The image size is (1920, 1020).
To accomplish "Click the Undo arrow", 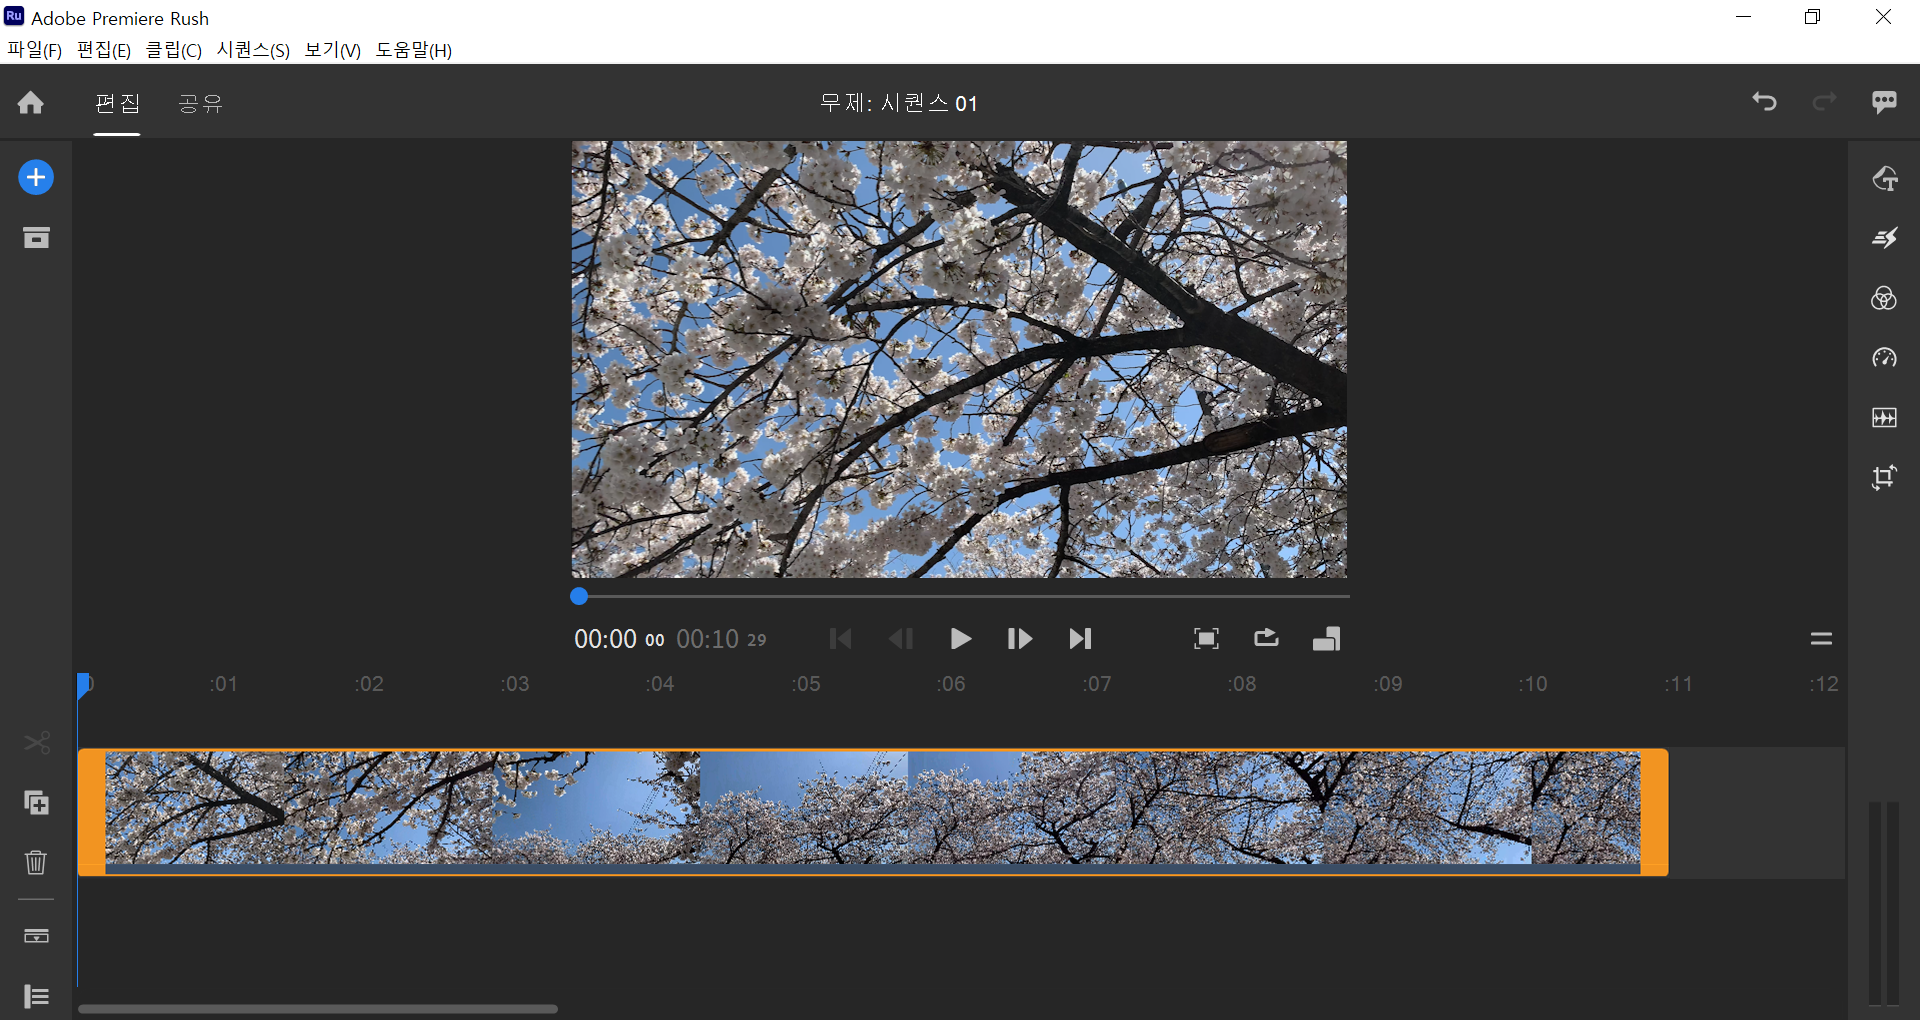I will click(1763, 102).
